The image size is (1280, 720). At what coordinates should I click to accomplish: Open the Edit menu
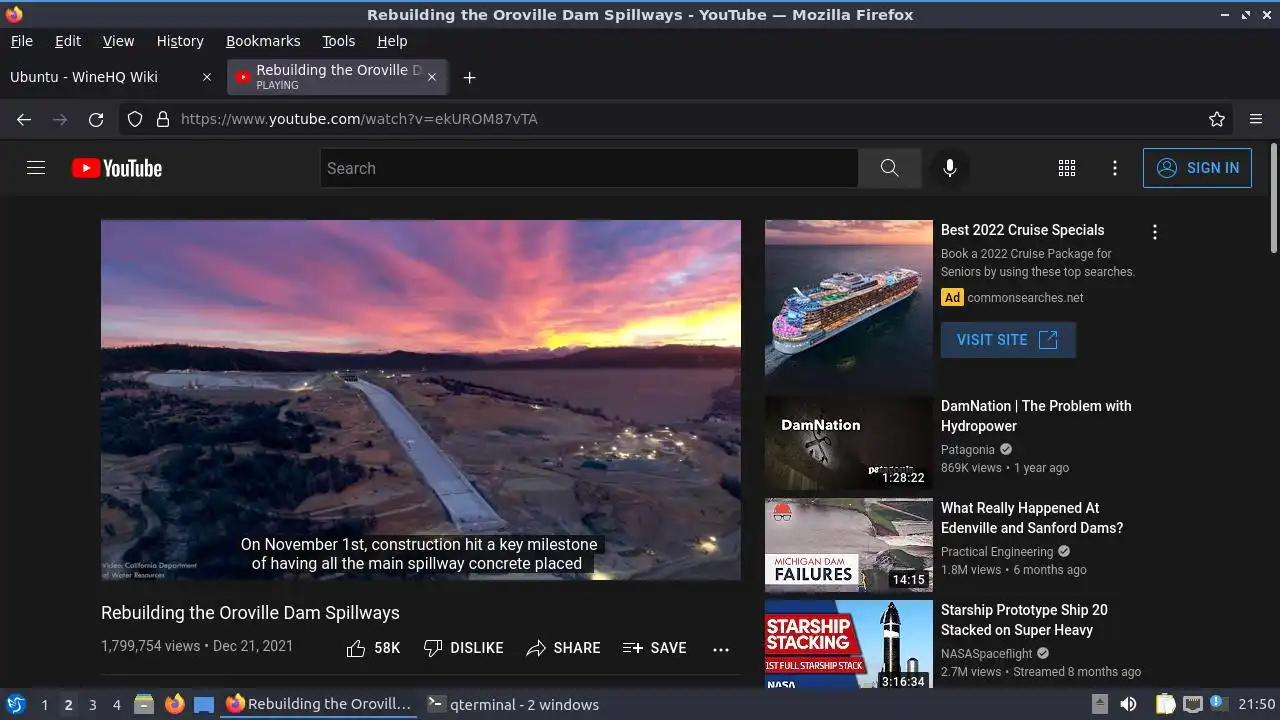click(x=68, y=41)
